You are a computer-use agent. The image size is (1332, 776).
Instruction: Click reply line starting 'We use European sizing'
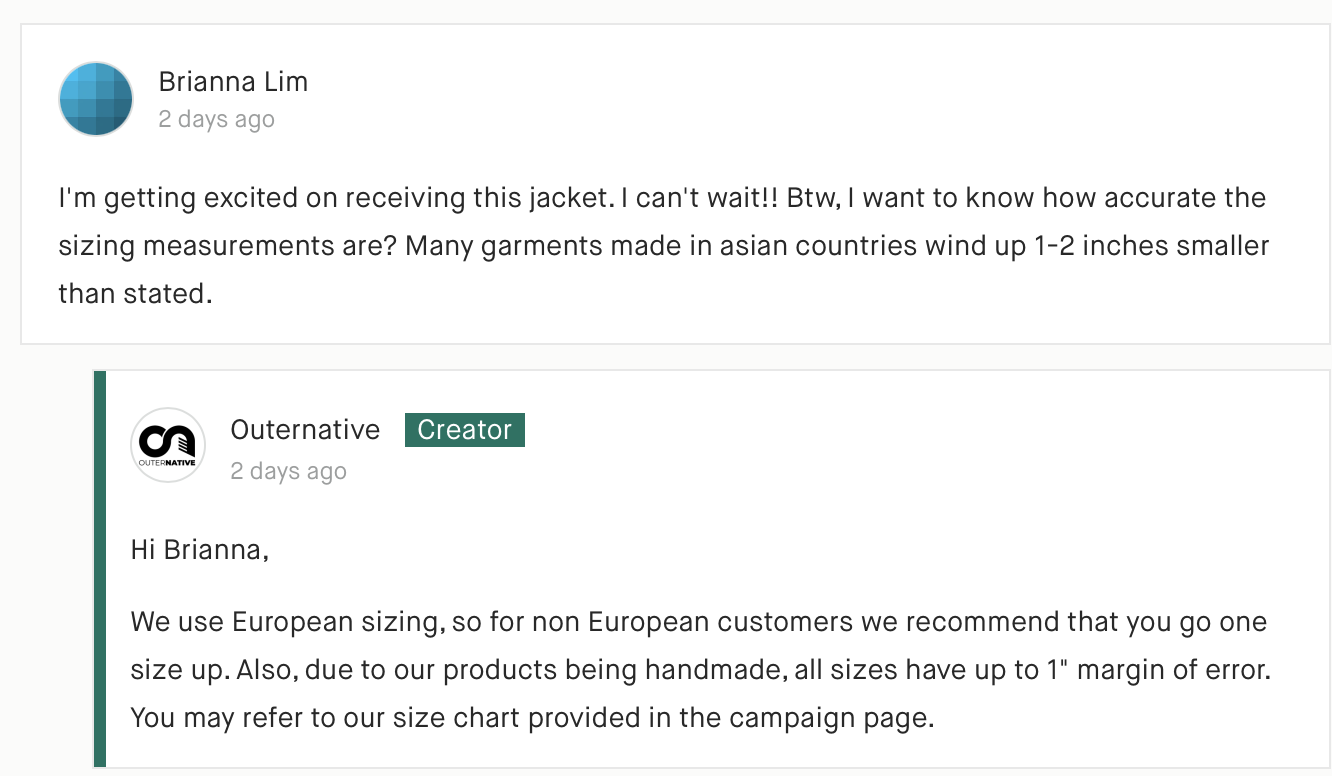[x=699, y=622]
